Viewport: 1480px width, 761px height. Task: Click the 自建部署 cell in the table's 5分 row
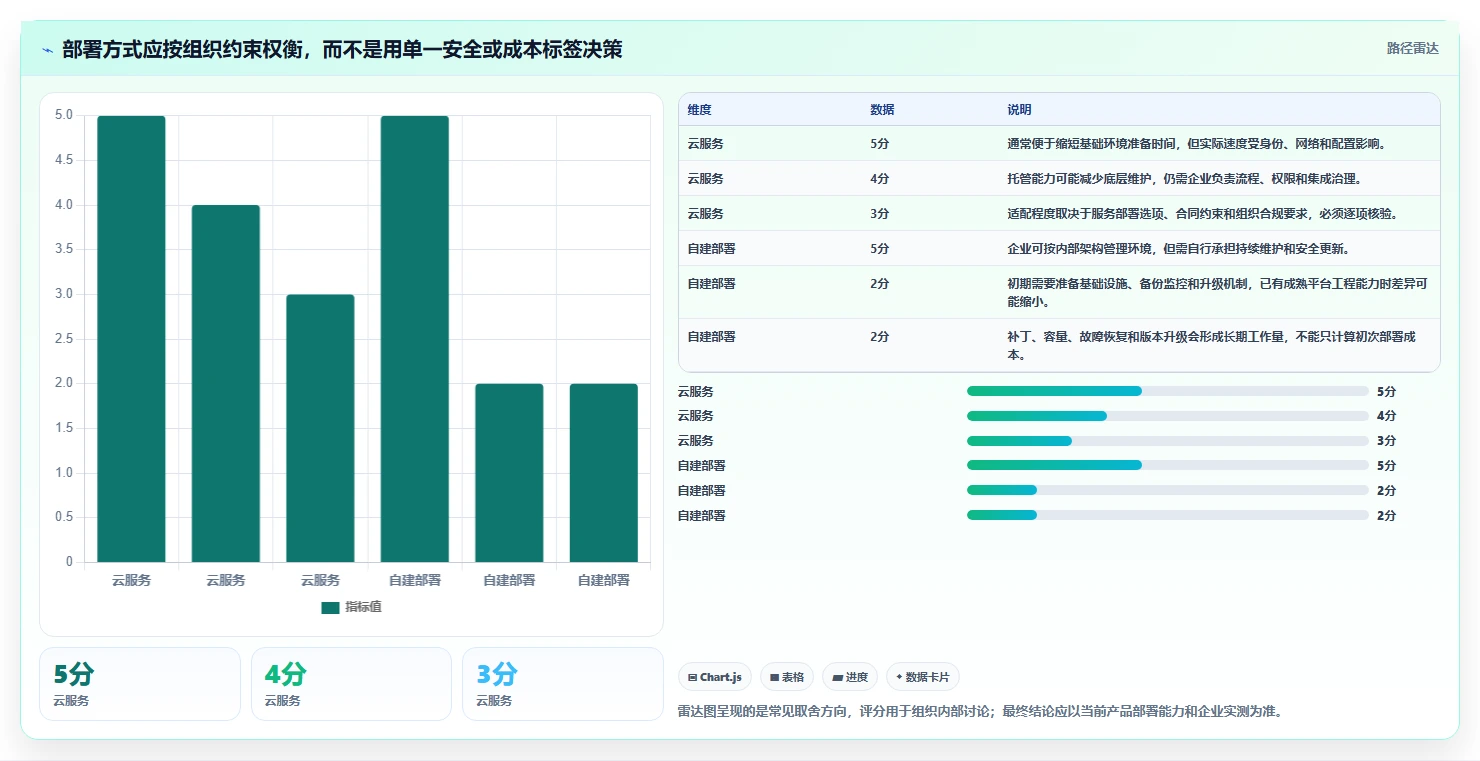click(x=712, y=249)
